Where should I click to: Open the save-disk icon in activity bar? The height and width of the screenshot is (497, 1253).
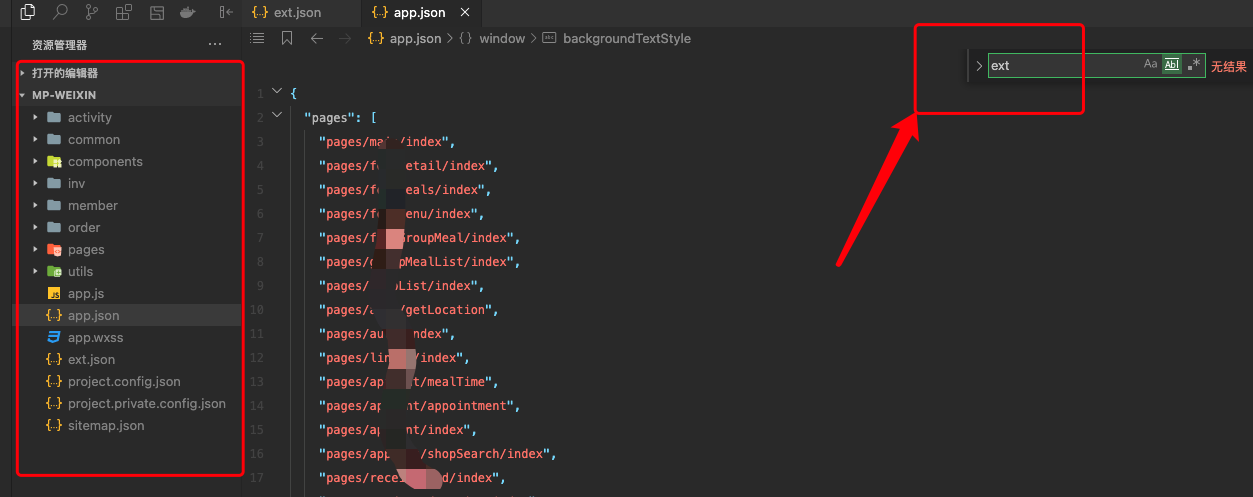pos(156,13)
